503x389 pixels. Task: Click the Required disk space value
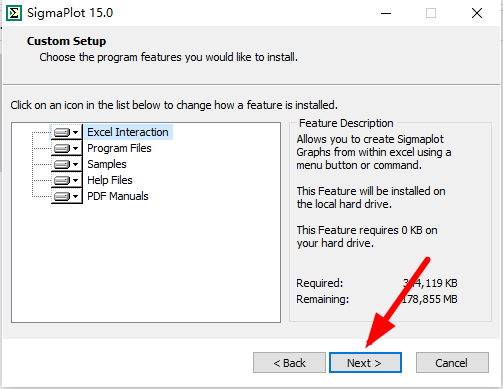430,283
